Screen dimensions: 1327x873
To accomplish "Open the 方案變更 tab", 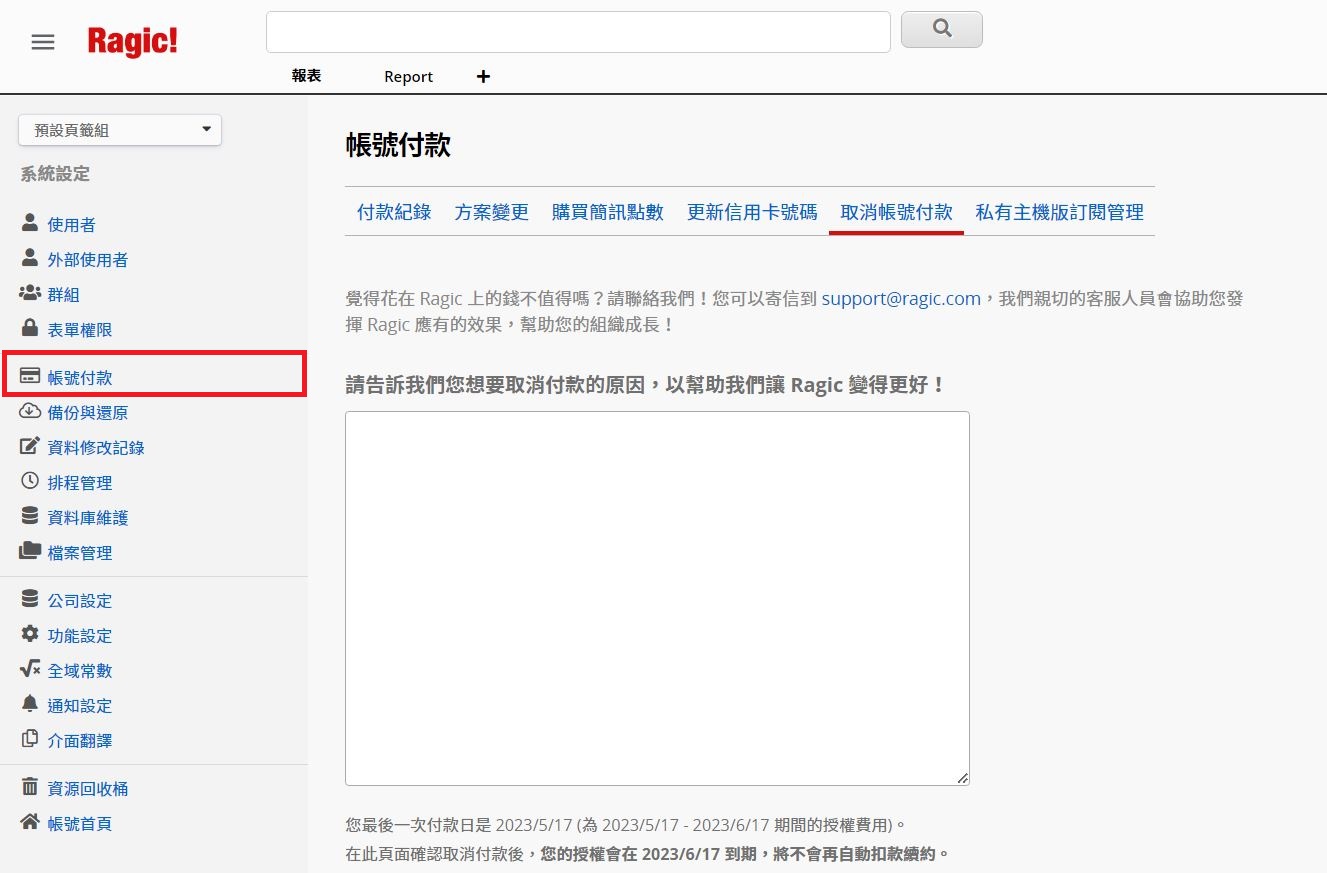I will (x=492, y=212).
